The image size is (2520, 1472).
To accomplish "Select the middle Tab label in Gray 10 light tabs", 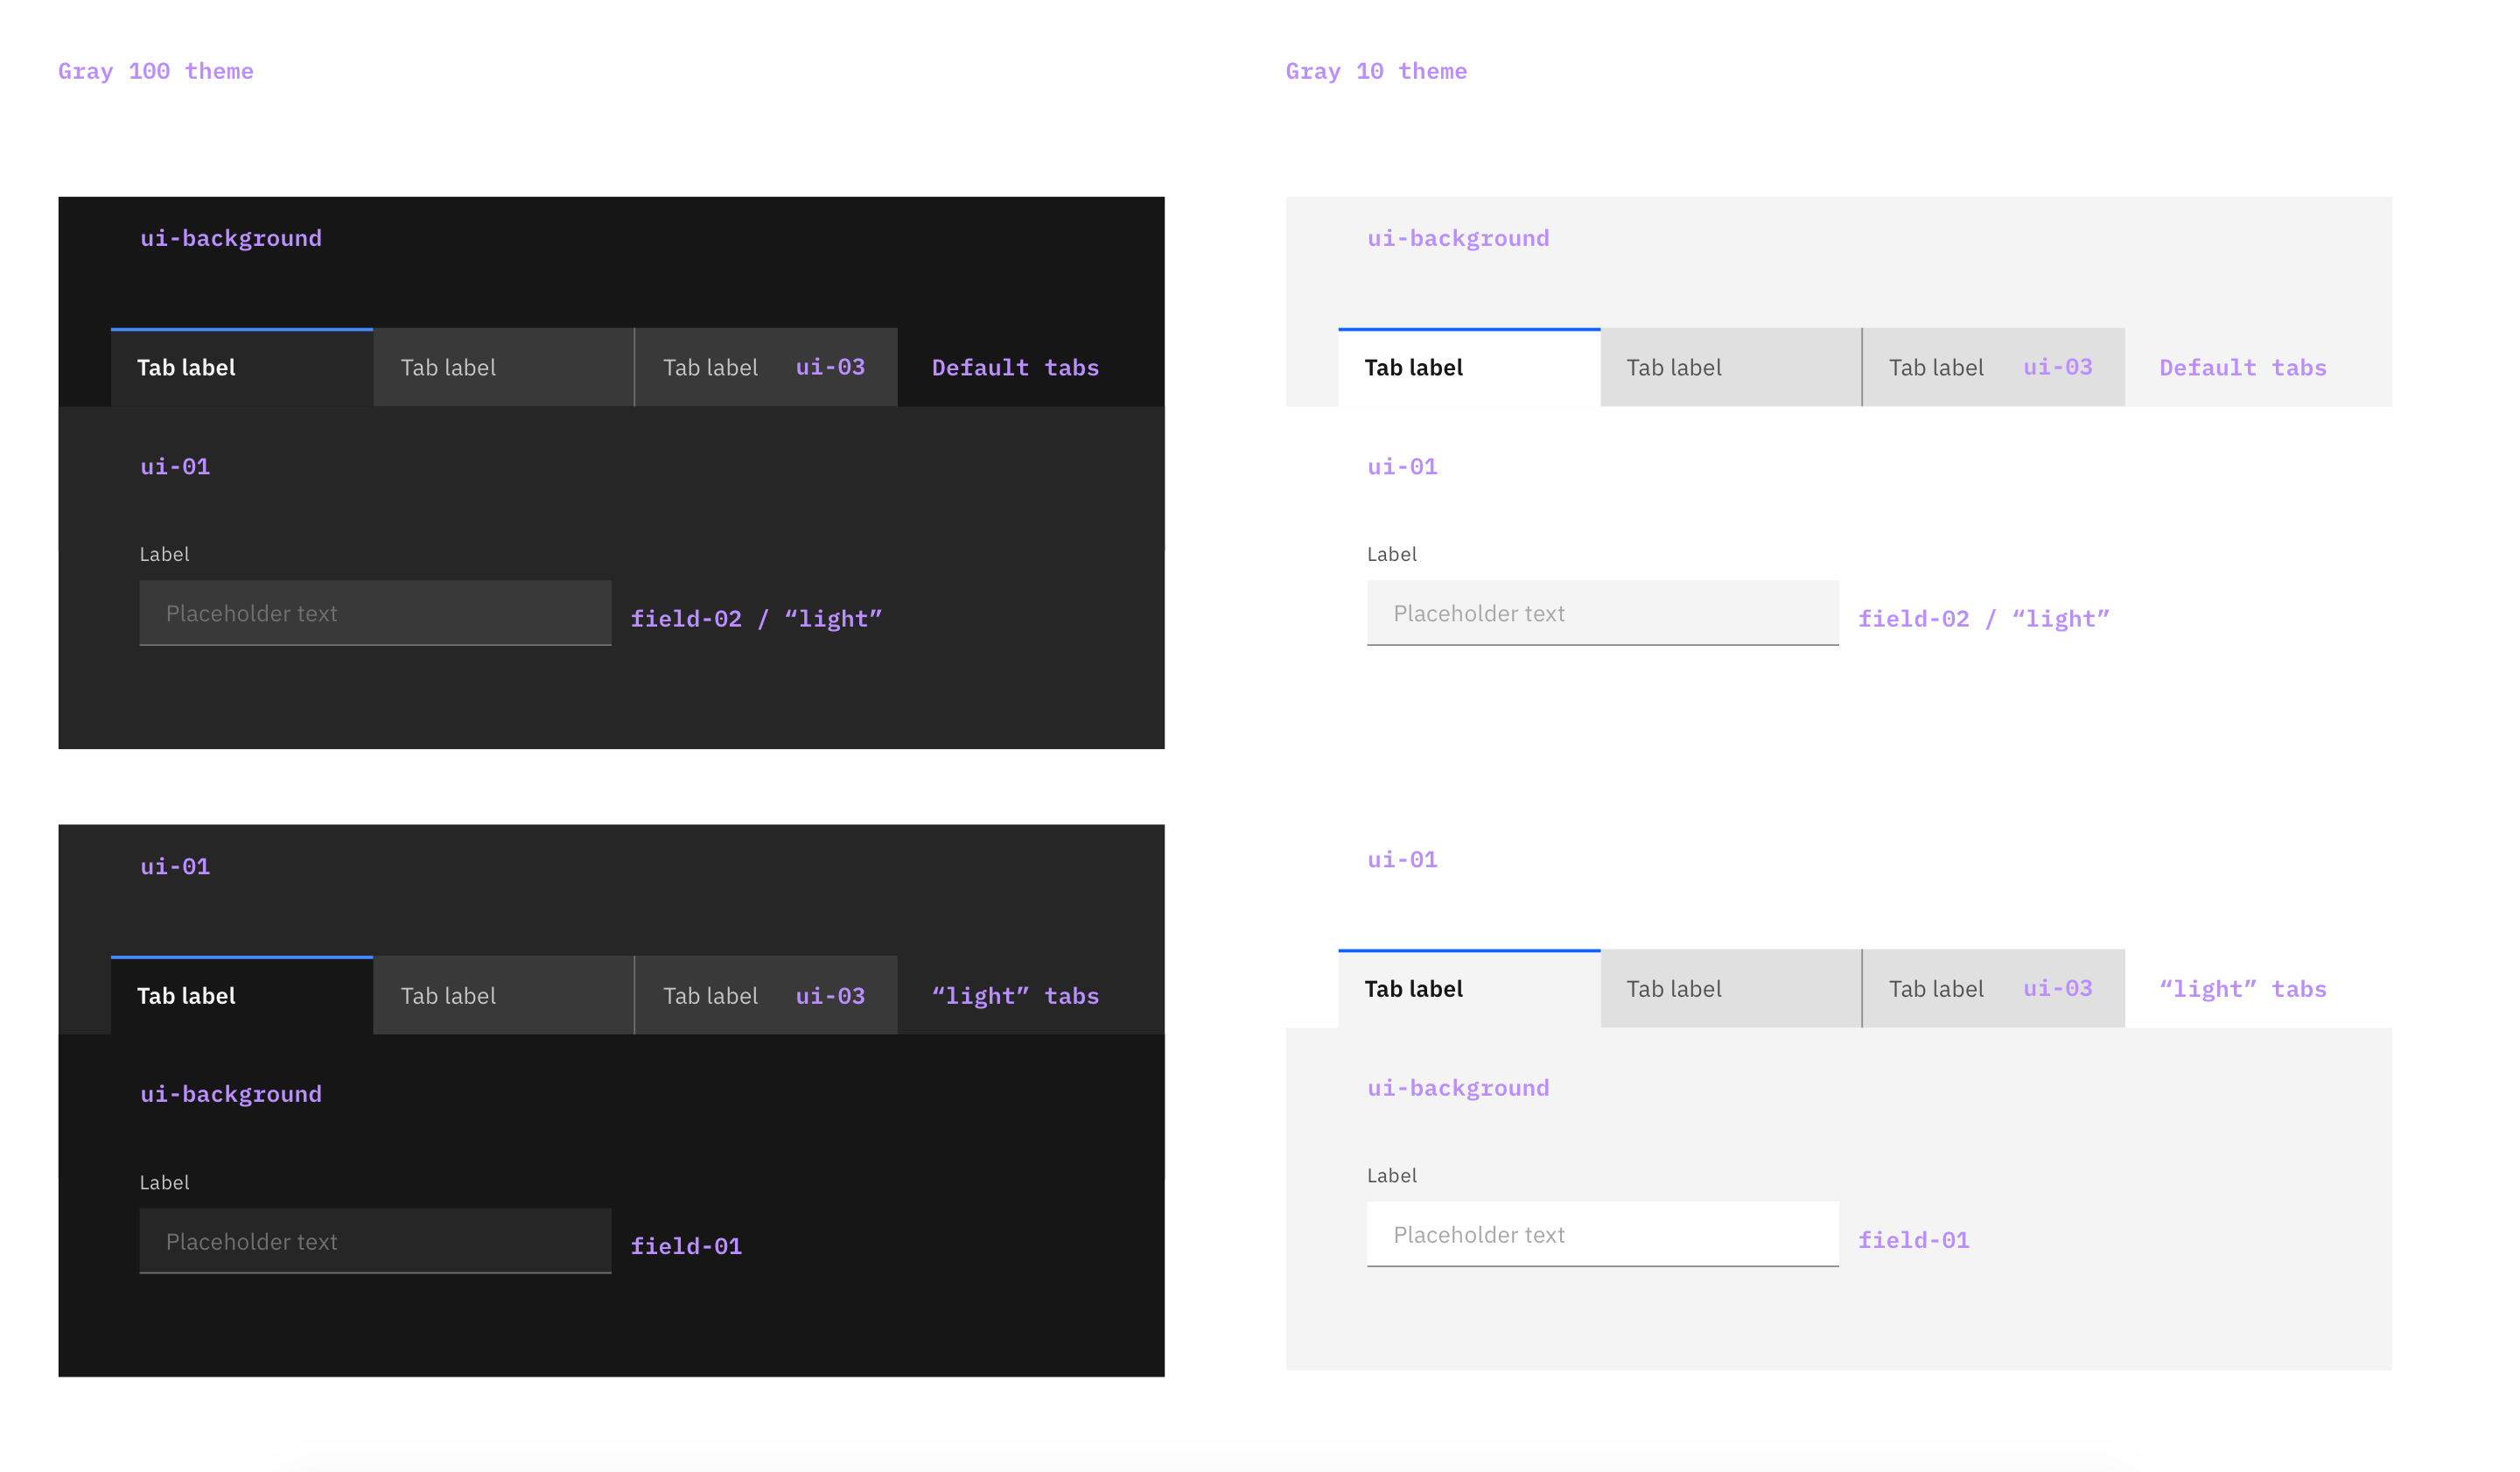I will pyautogui.click(x=1674, y=988).
